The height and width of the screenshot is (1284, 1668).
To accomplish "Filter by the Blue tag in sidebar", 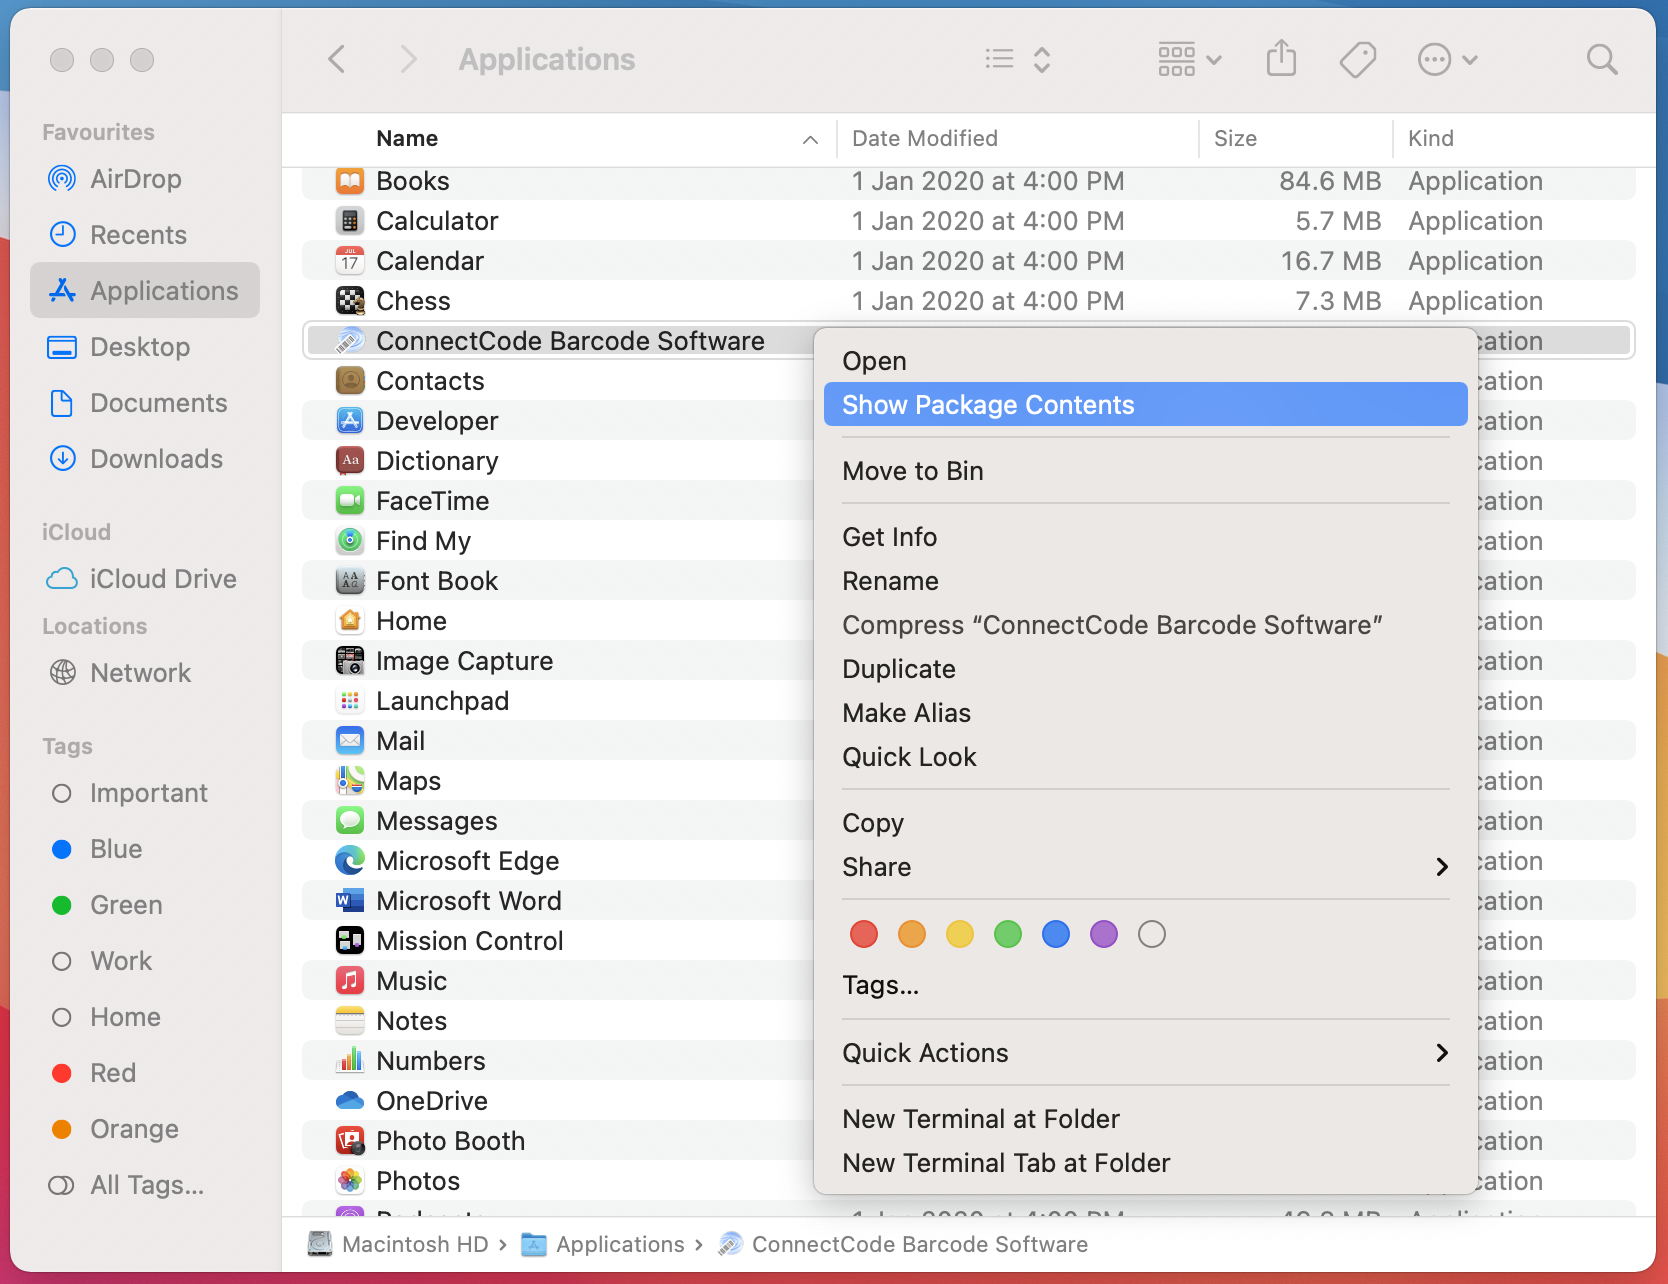I will pos(145,849).
